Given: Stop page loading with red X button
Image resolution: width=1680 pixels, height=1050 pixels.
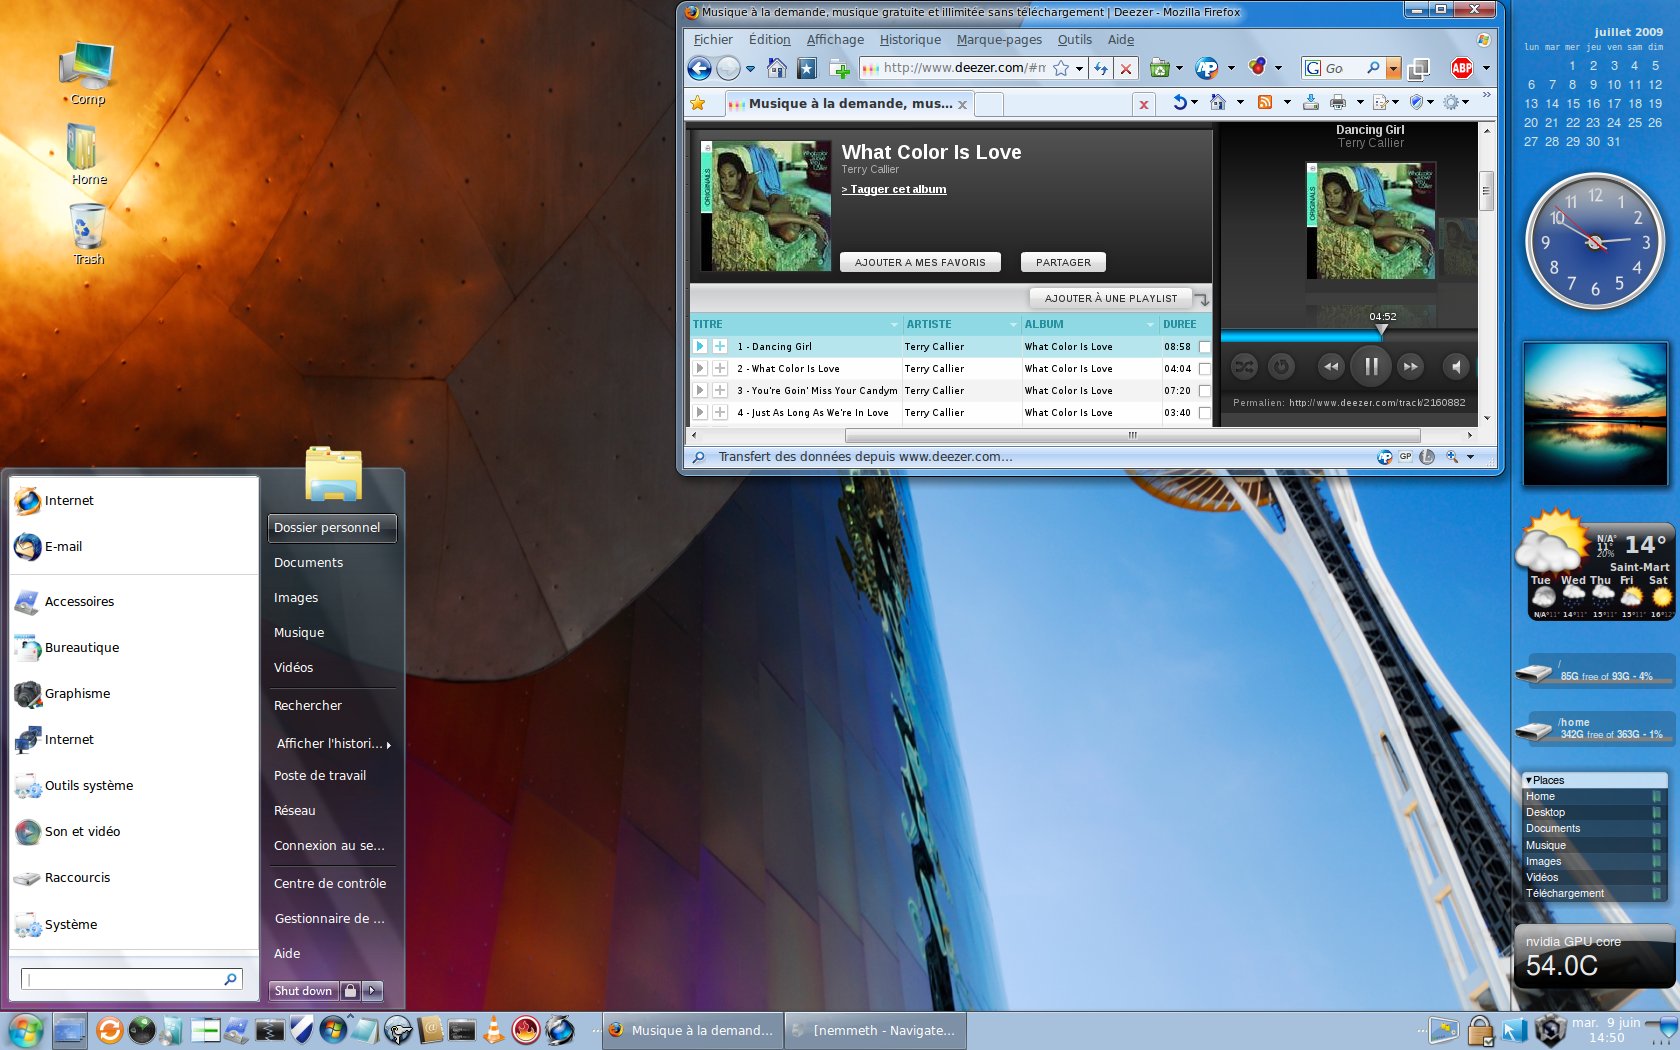Looking at the screenshot, I should [x=1126, y=68].
